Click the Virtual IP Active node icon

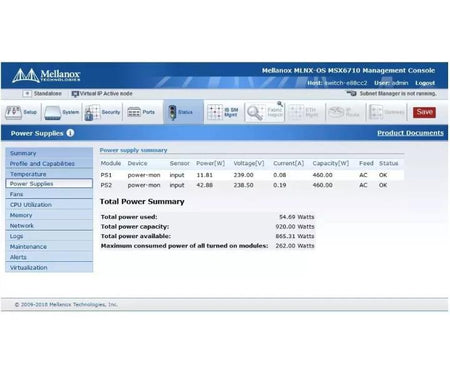(x=75, y=94)
